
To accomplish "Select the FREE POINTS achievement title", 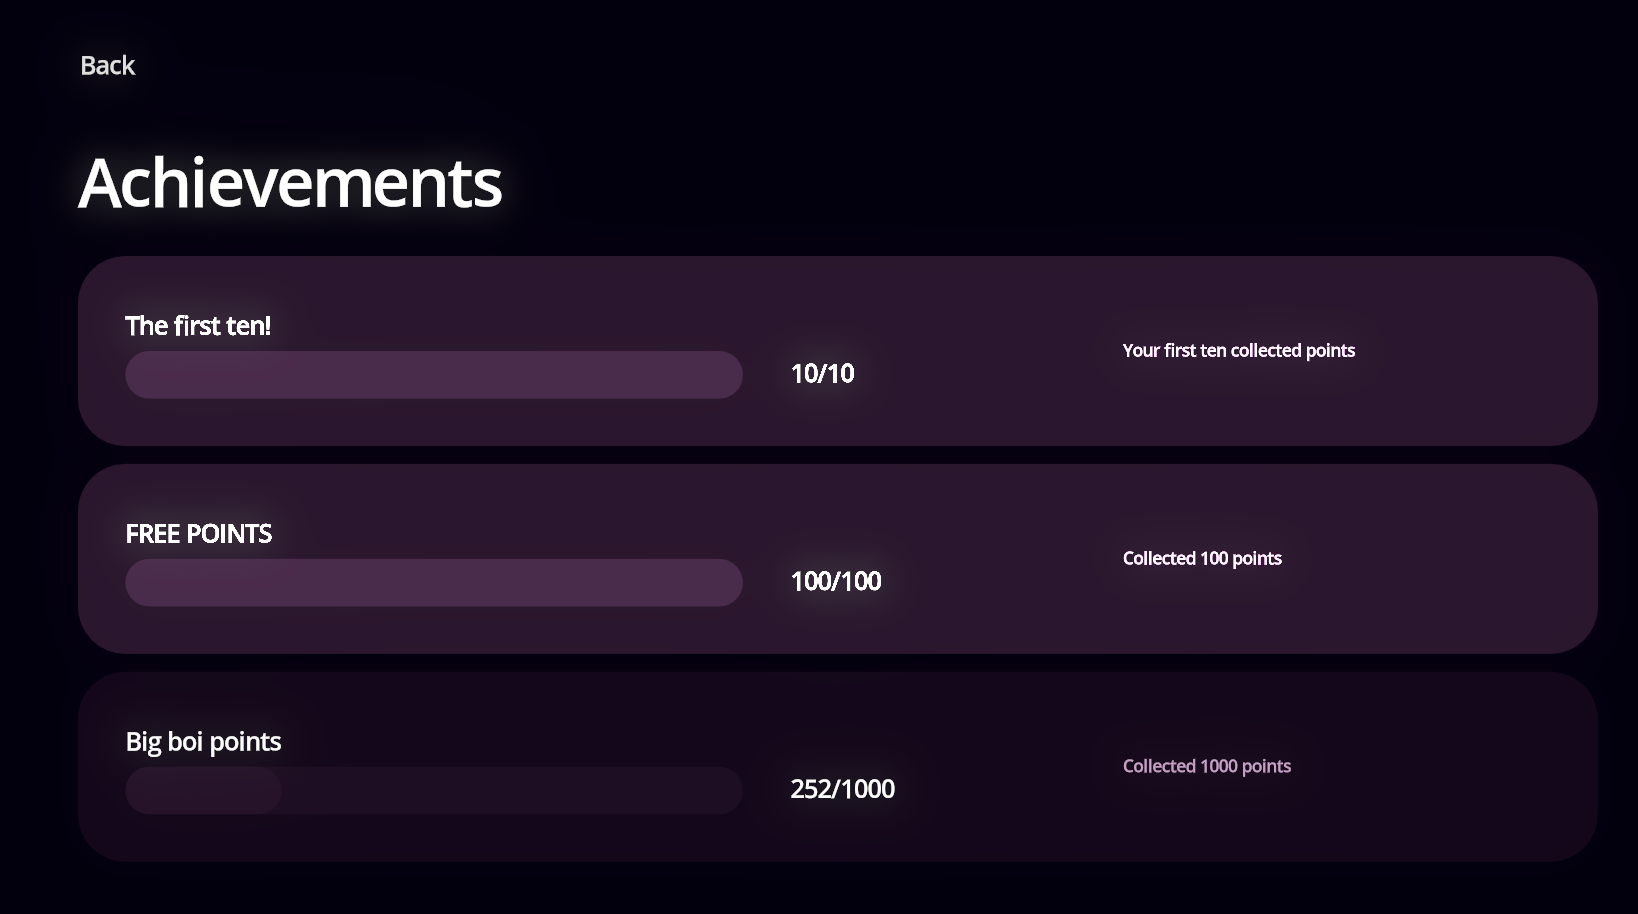I will (x=198, y=534).
